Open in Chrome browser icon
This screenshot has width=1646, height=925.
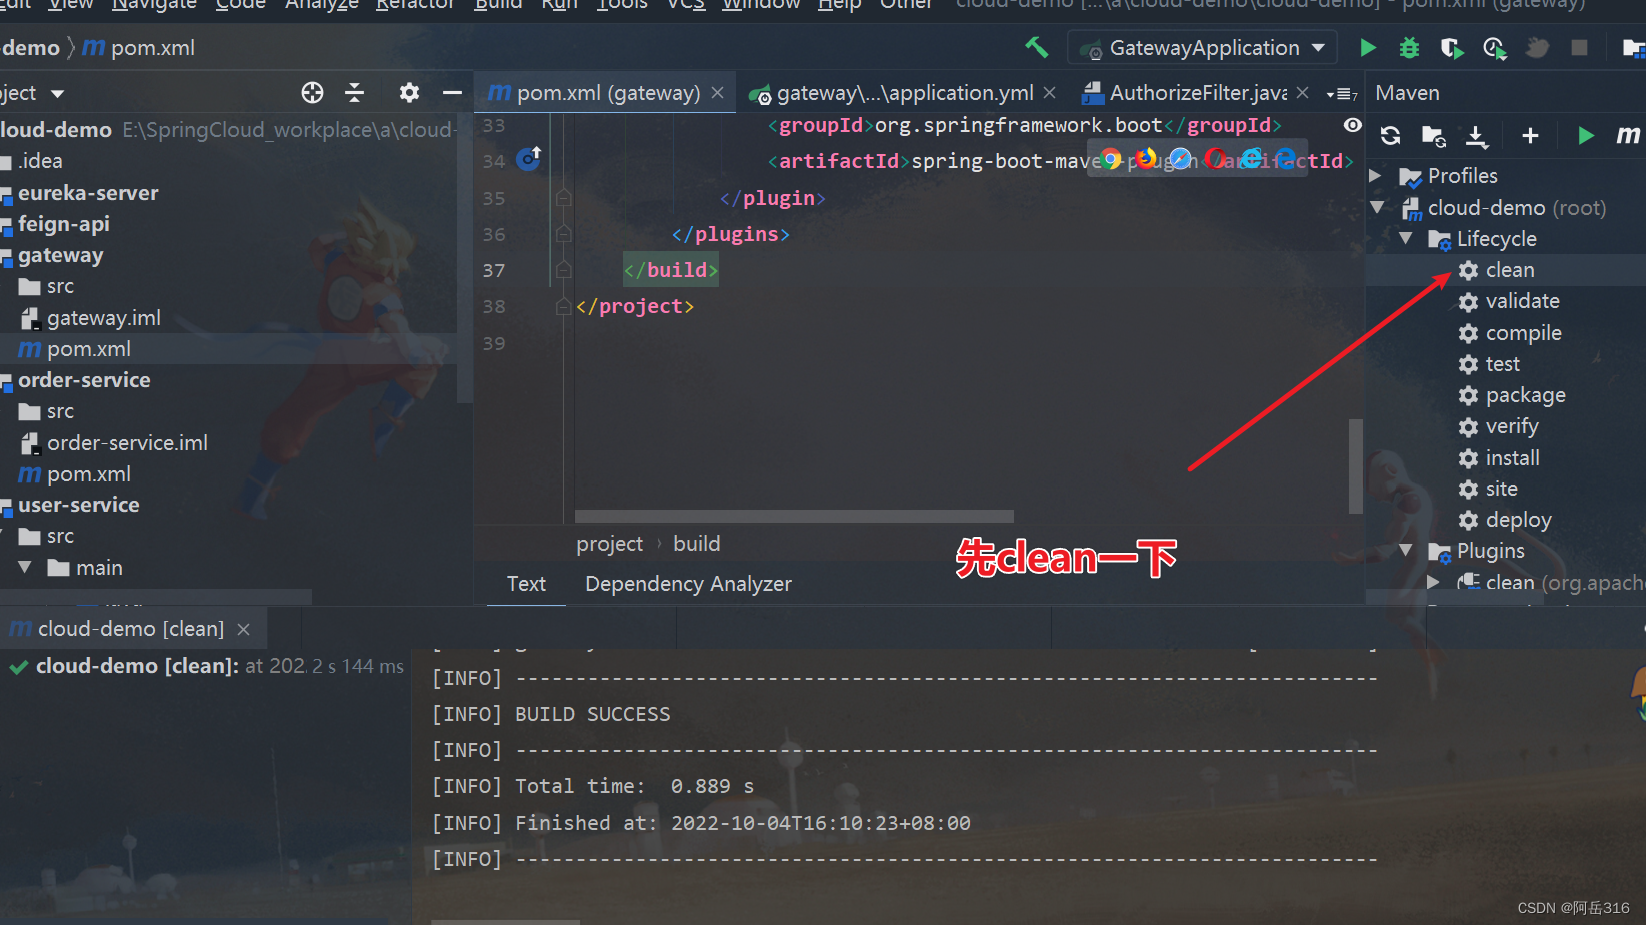(x=1111, y=159)
